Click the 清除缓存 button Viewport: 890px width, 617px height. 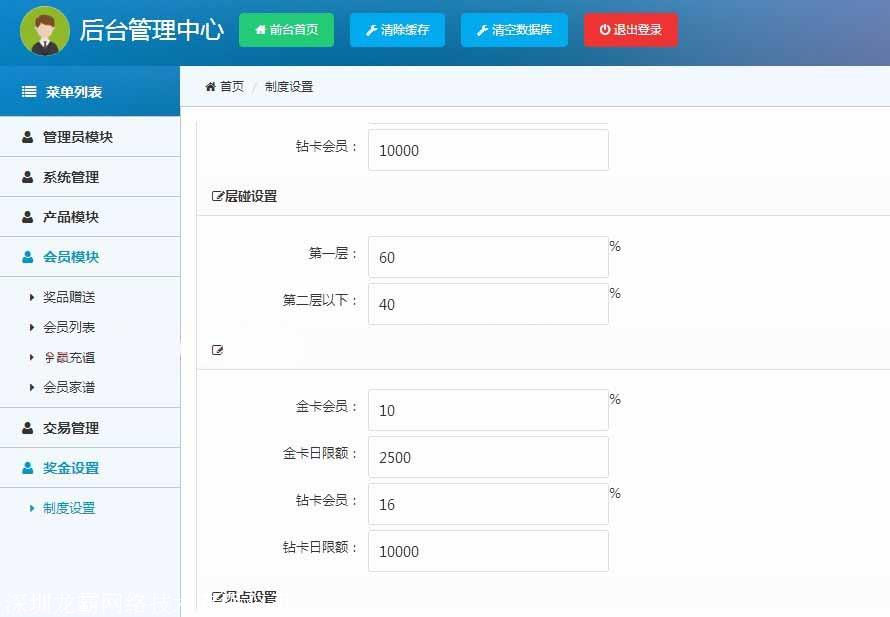coord(397,30)
